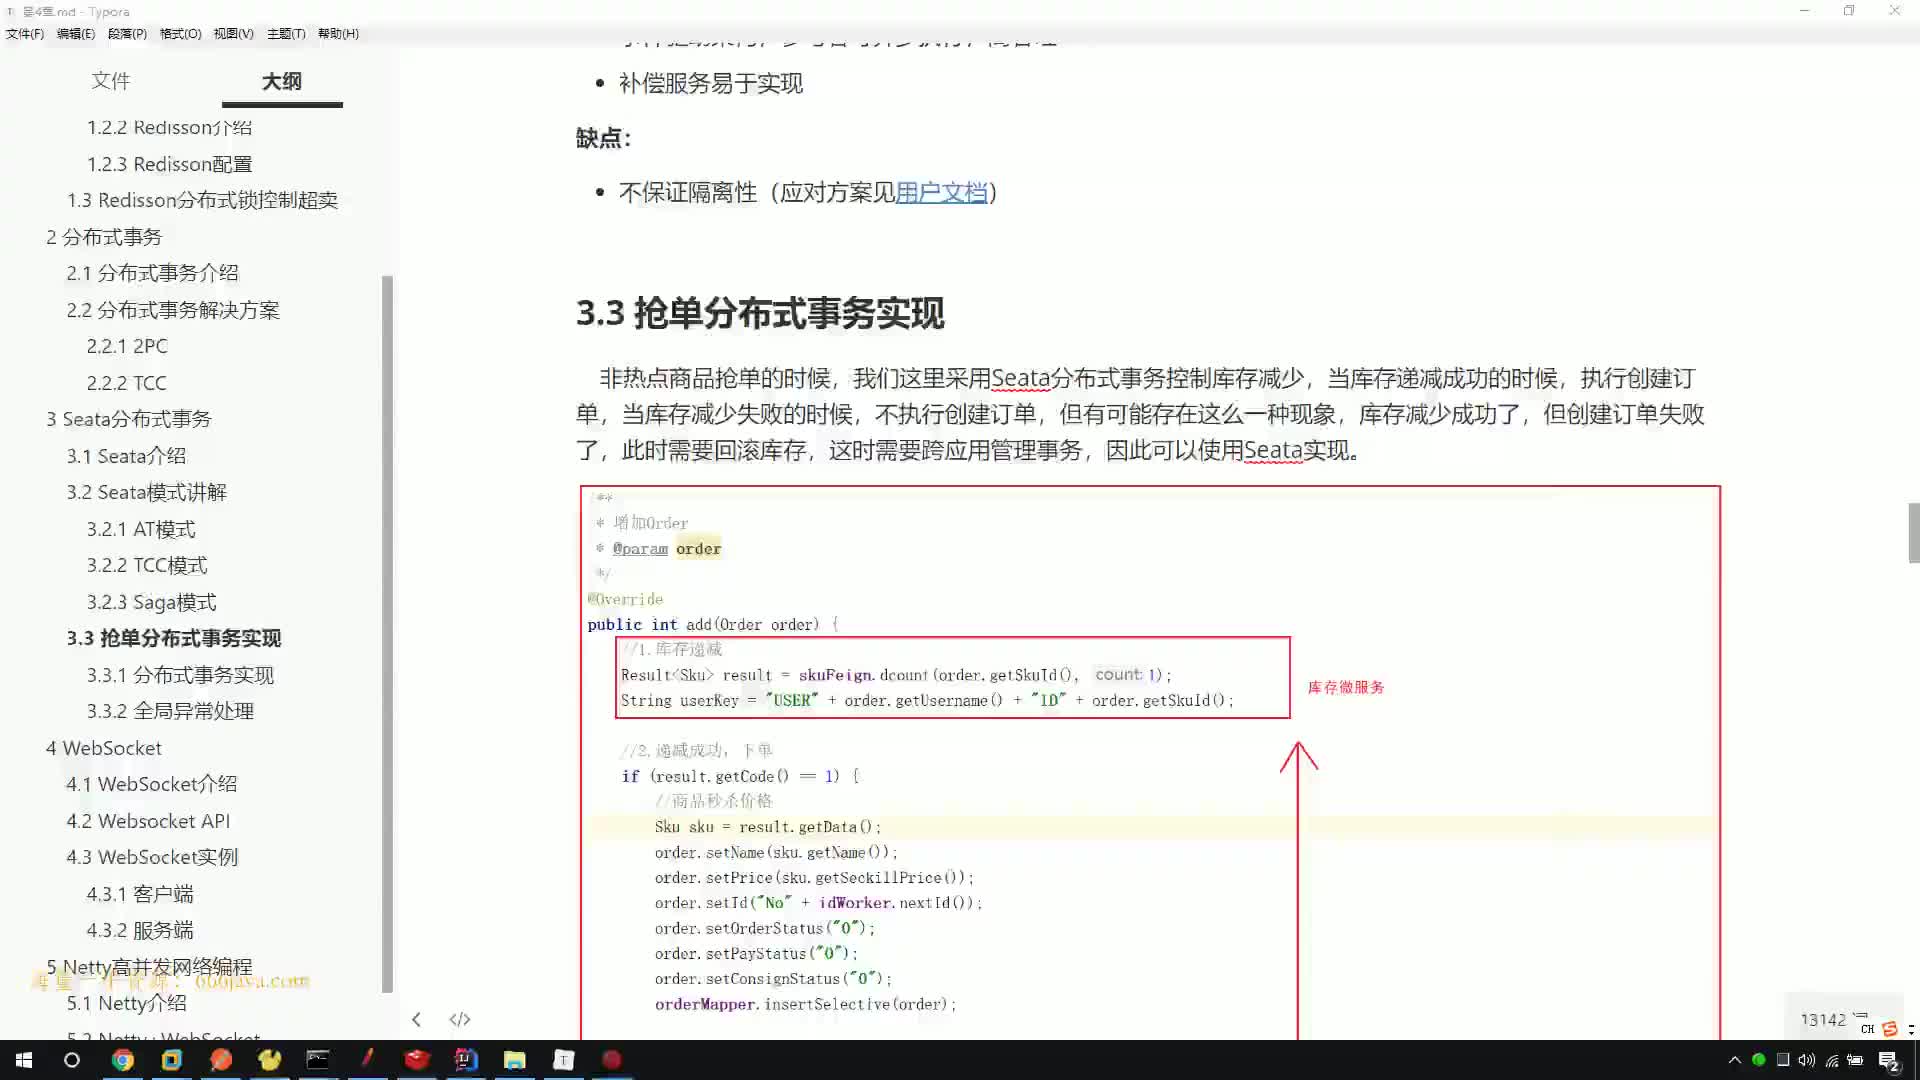
Task: Jump to 3.2.2 TCC模式
Action: [x=147, y=565]
